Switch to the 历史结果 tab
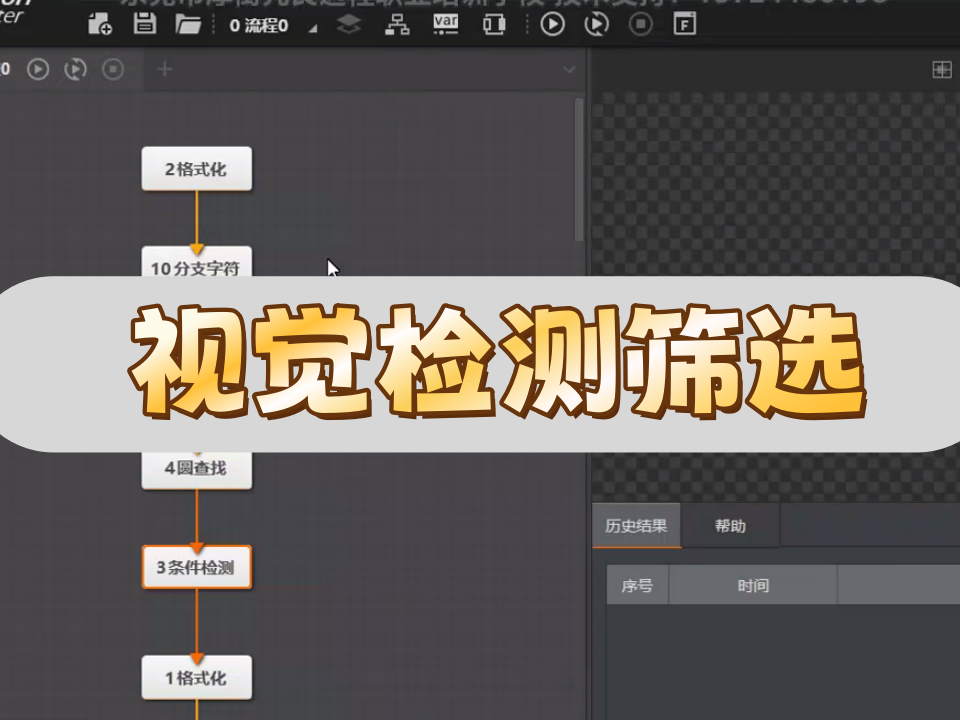This screenshot has width=960, height=720. click(x=636, y=526)
